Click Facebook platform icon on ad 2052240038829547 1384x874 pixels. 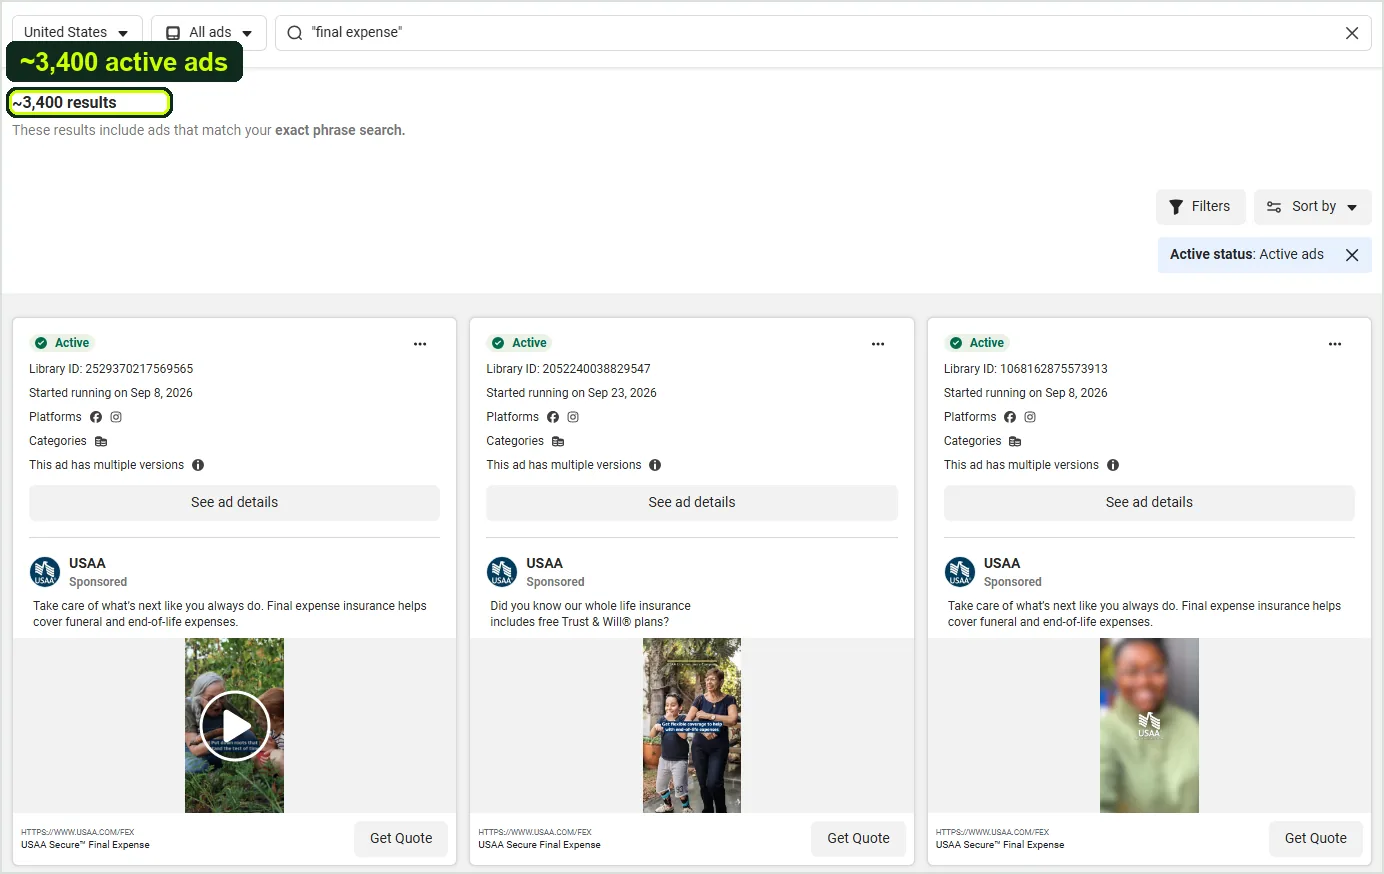pyautogui.click(x=553, y=417)
